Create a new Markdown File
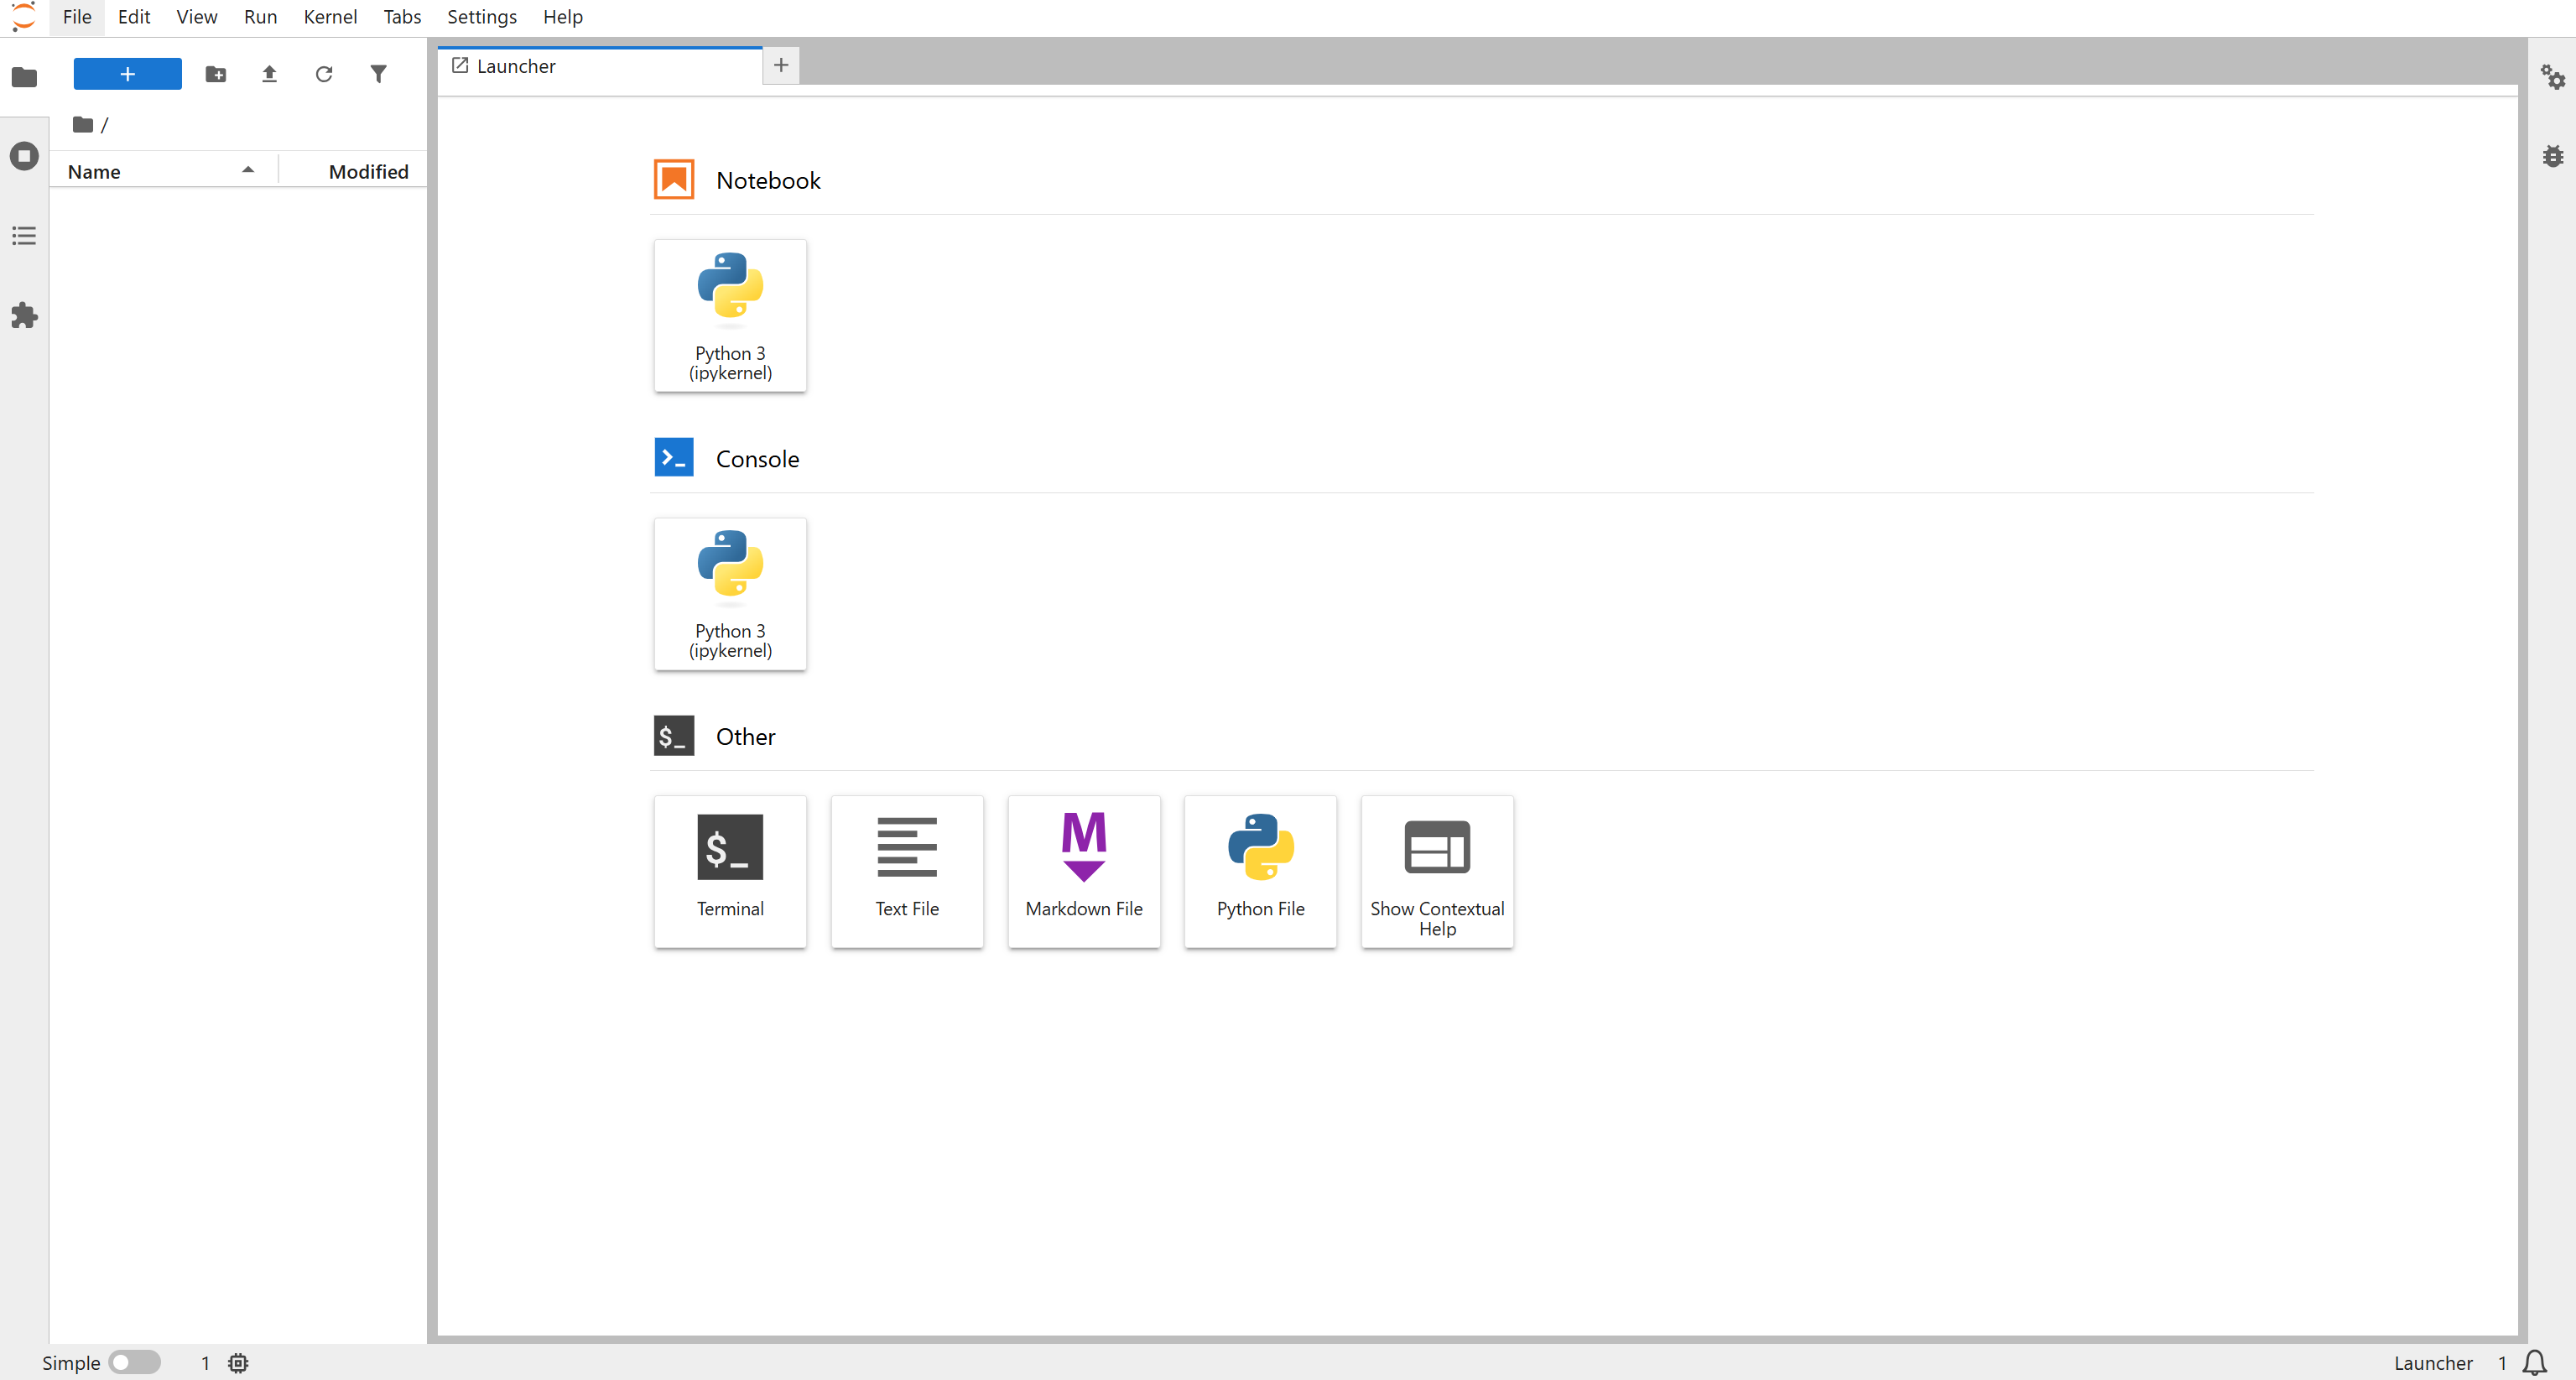This screenshot has width=2576, height=1380. pos(1083,871)
